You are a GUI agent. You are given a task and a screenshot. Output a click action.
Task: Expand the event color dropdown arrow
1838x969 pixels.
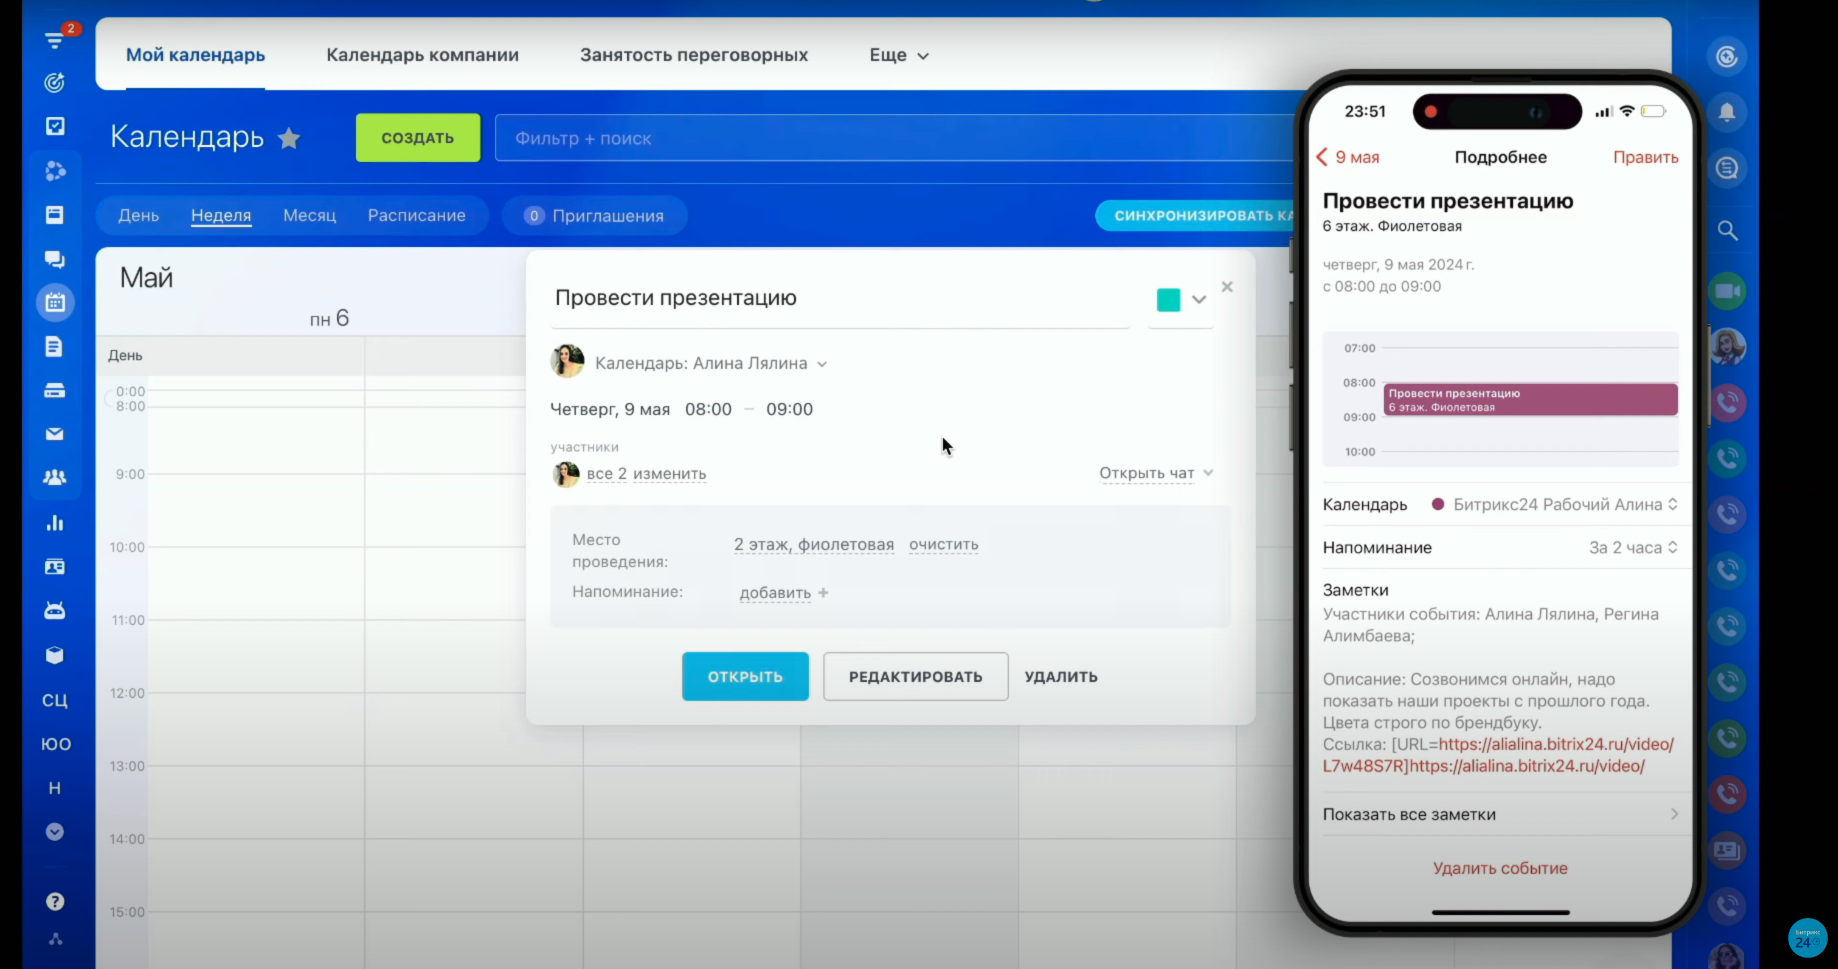1199,300
